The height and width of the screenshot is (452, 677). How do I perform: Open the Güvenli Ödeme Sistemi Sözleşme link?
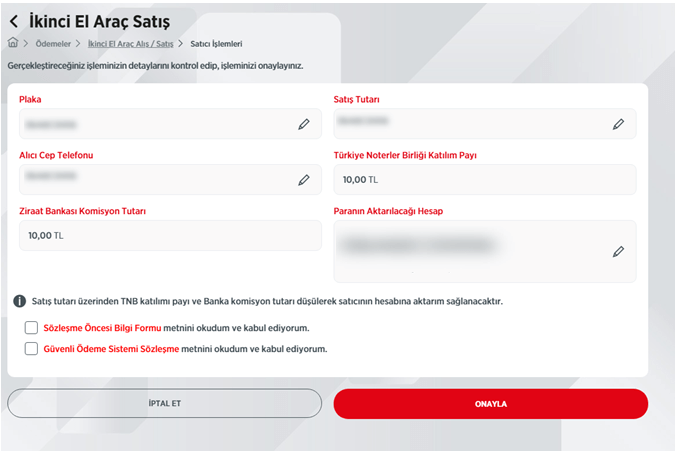click(x=111, y=349)
